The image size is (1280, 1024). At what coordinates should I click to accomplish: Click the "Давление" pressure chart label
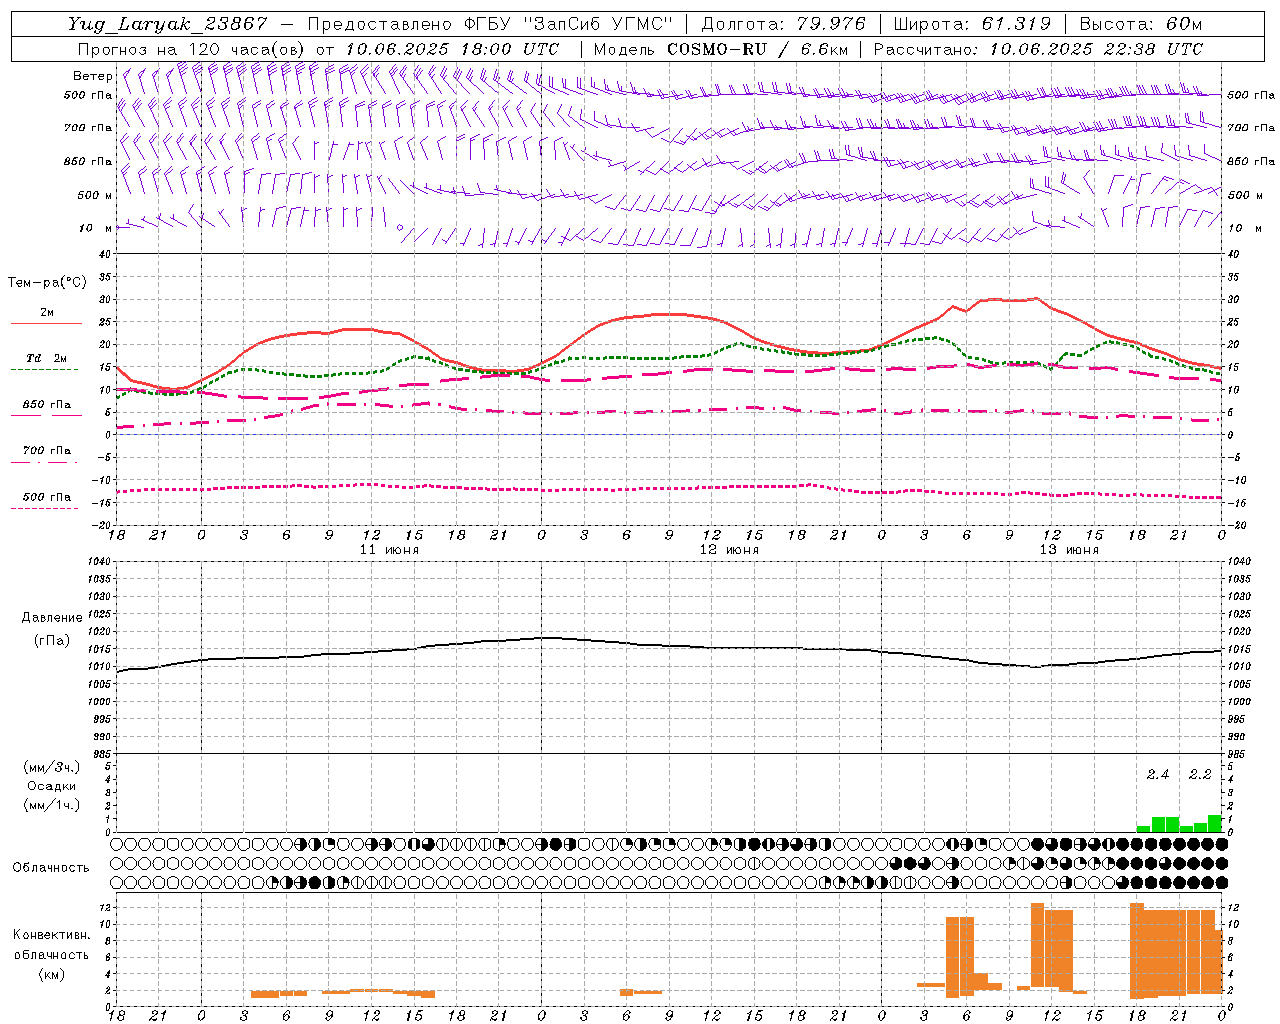coord(52,618)
